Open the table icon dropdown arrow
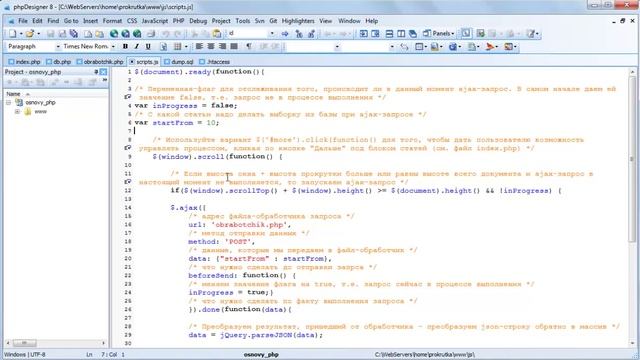640x360 pixels. tap(186, 47)
